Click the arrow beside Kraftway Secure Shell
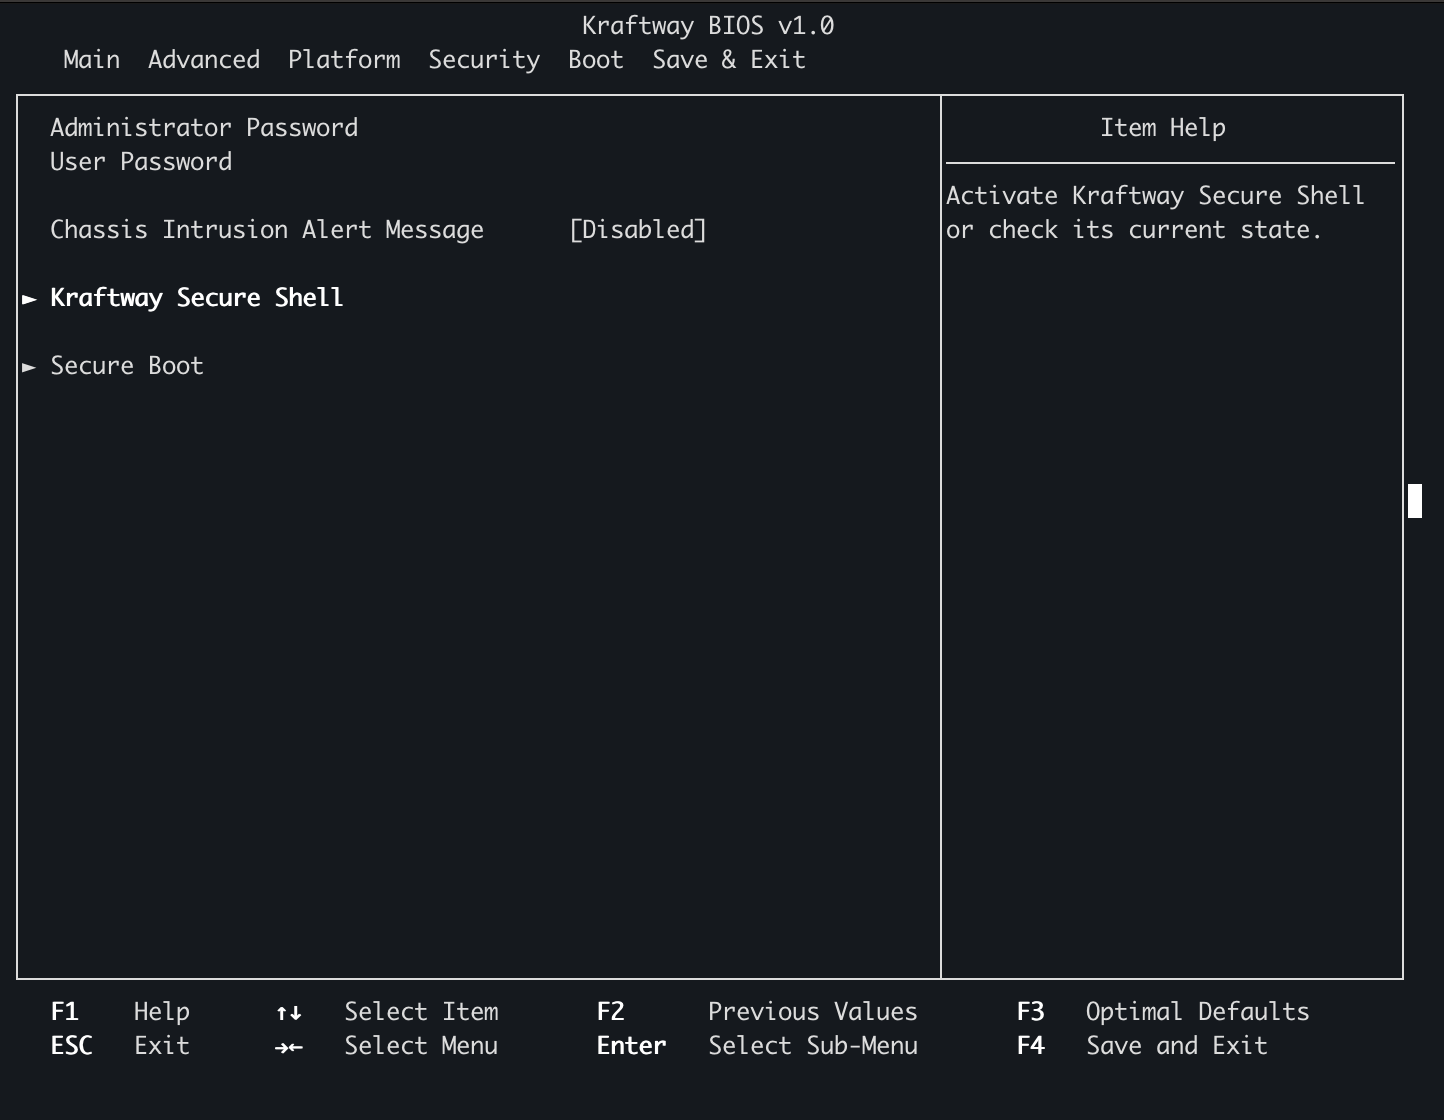This screenshot has width=1444, height=1120. (x=29, y=298)
